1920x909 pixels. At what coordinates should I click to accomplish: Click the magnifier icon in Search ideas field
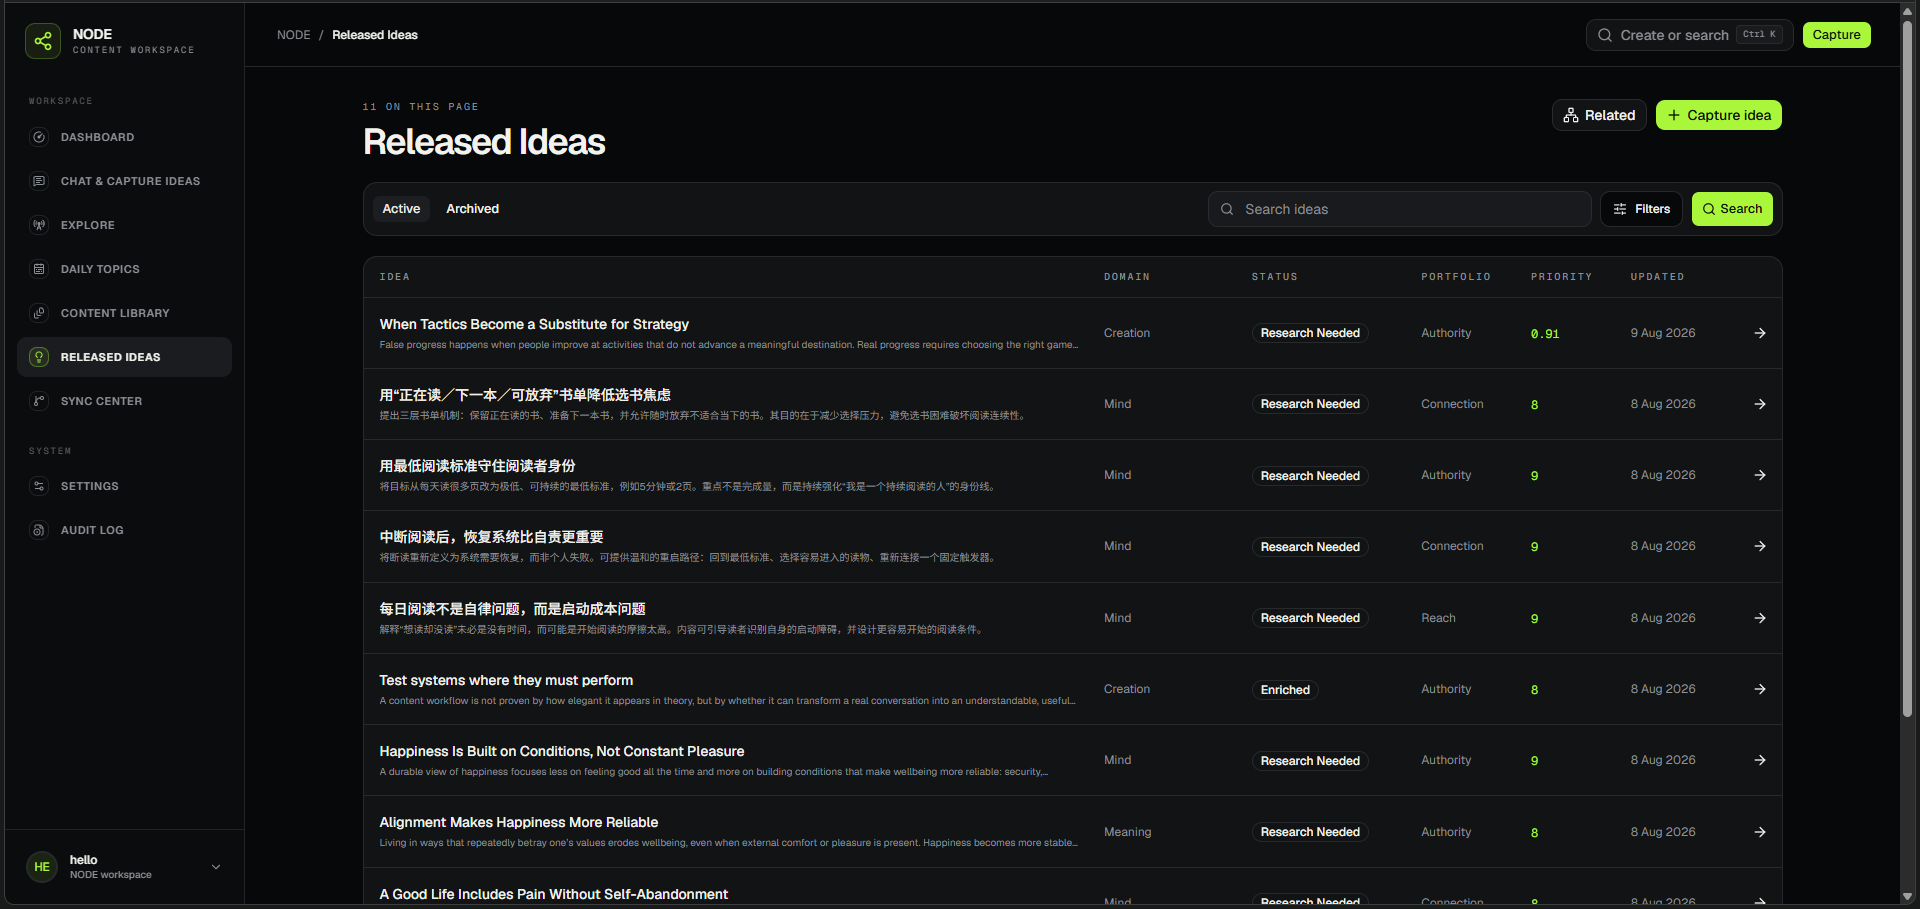pyautogui.click(x=1227, y=209)
